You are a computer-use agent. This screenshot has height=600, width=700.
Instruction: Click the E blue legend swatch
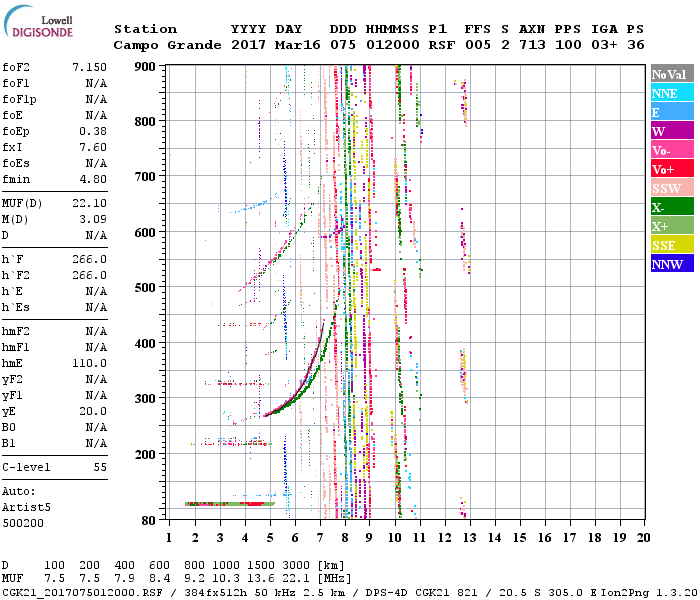672,111
